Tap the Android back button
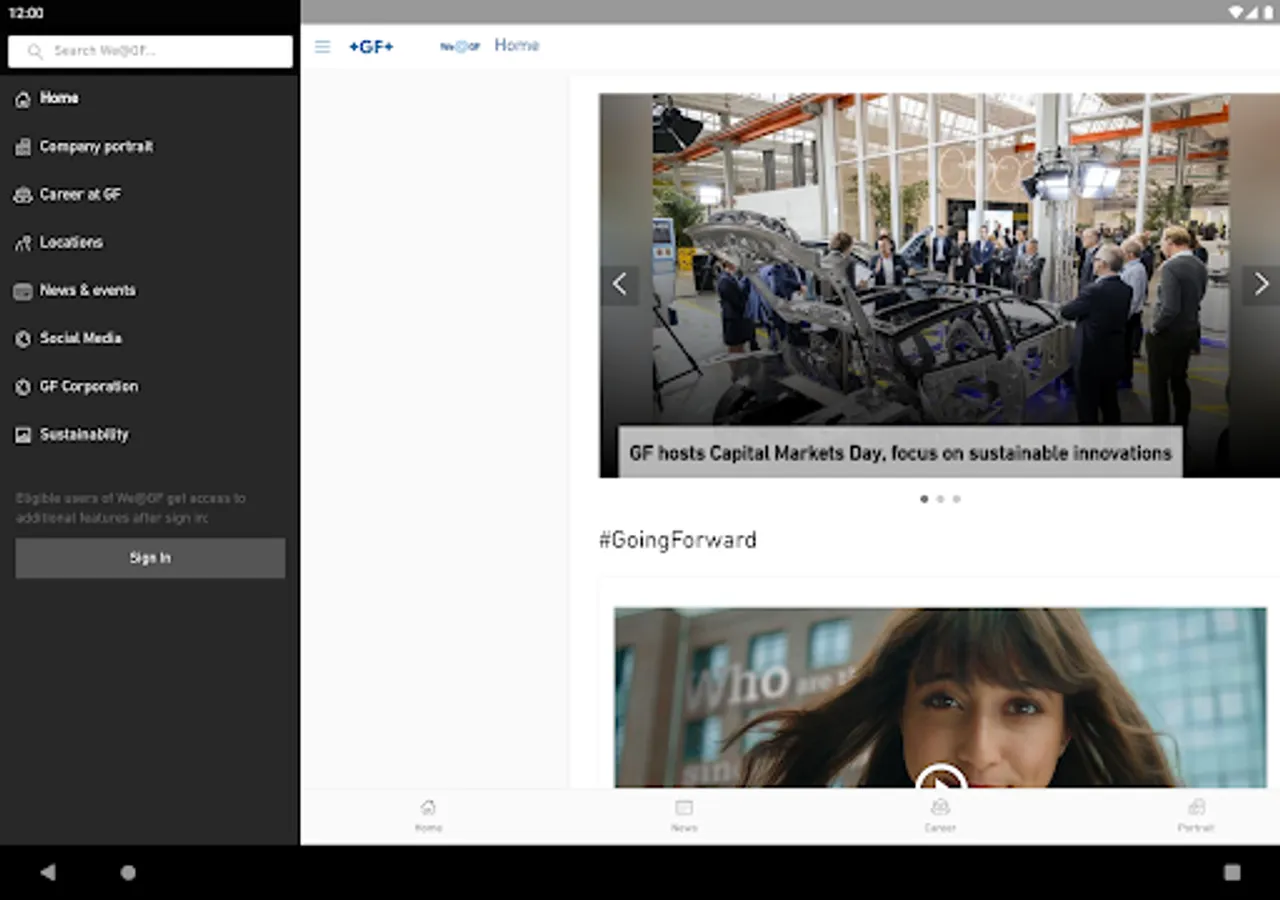Viewport: 1280px width, 900px height. point(48,872)
